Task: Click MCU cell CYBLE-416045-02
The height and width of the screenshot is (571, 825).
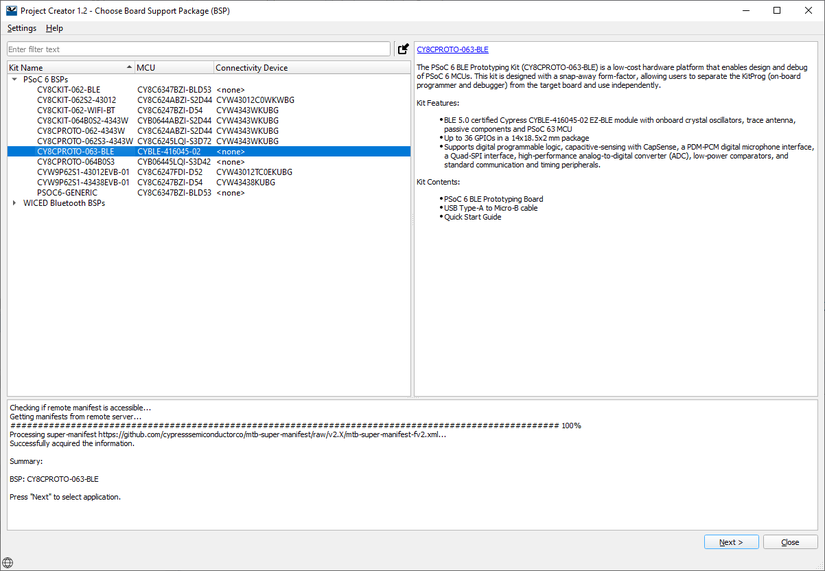Action: 169,152
